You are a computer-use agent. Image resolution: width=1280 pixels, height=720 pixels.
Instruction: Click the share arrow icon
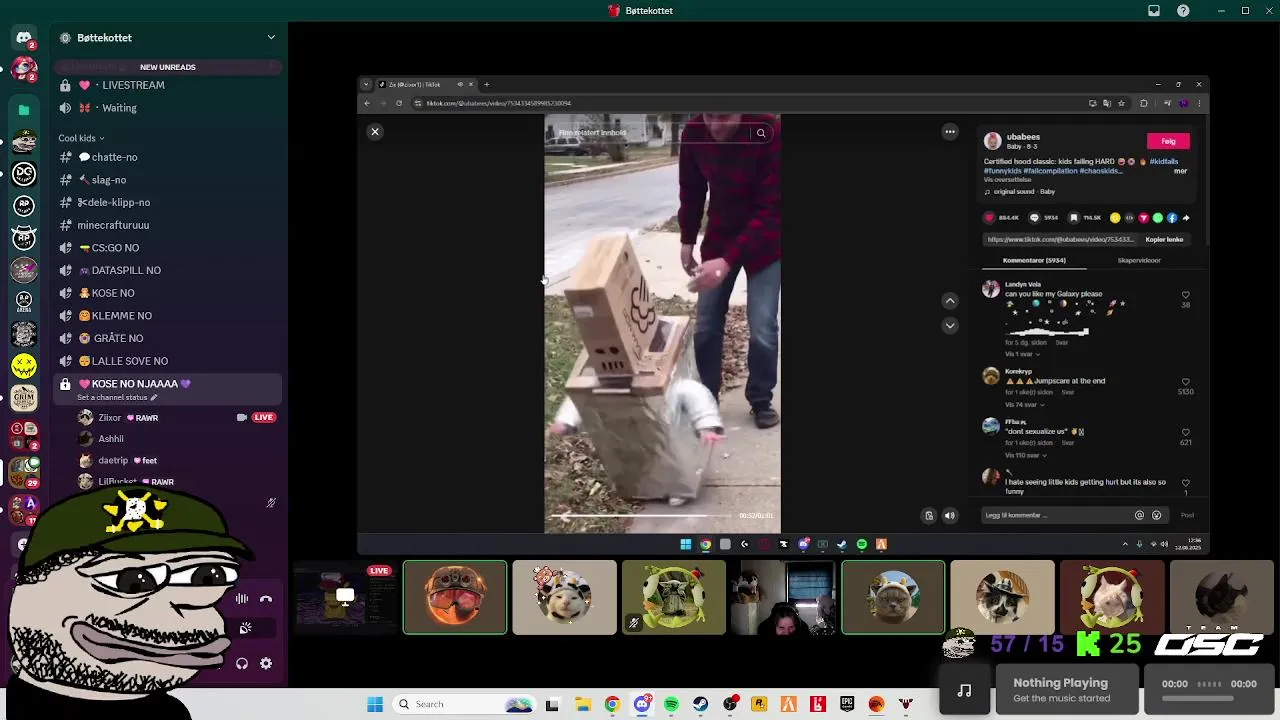coord(1186,218)
